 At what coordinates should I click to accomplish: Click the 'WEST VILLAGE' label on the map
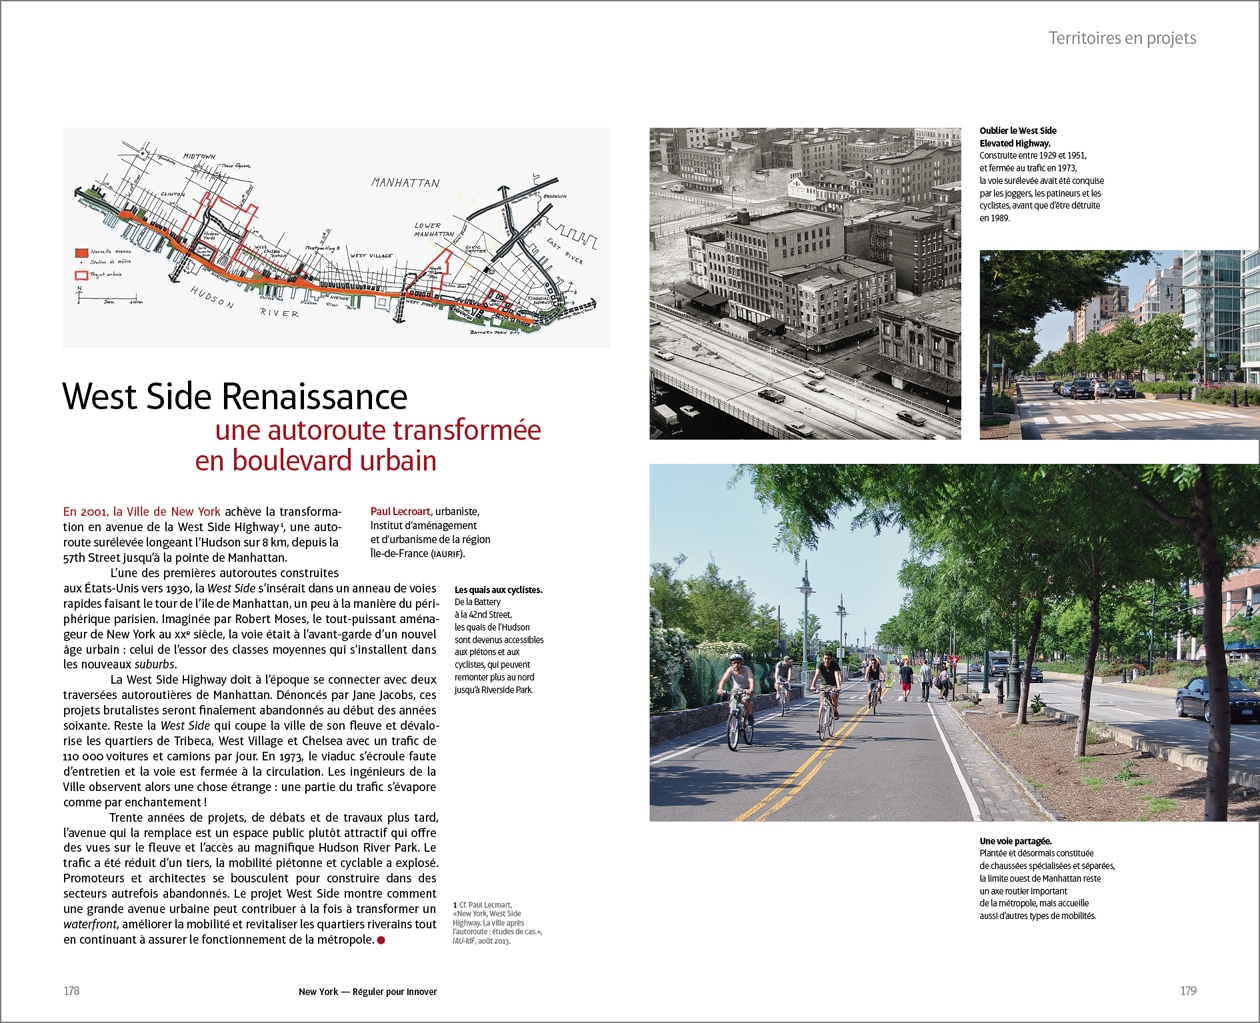371,256
